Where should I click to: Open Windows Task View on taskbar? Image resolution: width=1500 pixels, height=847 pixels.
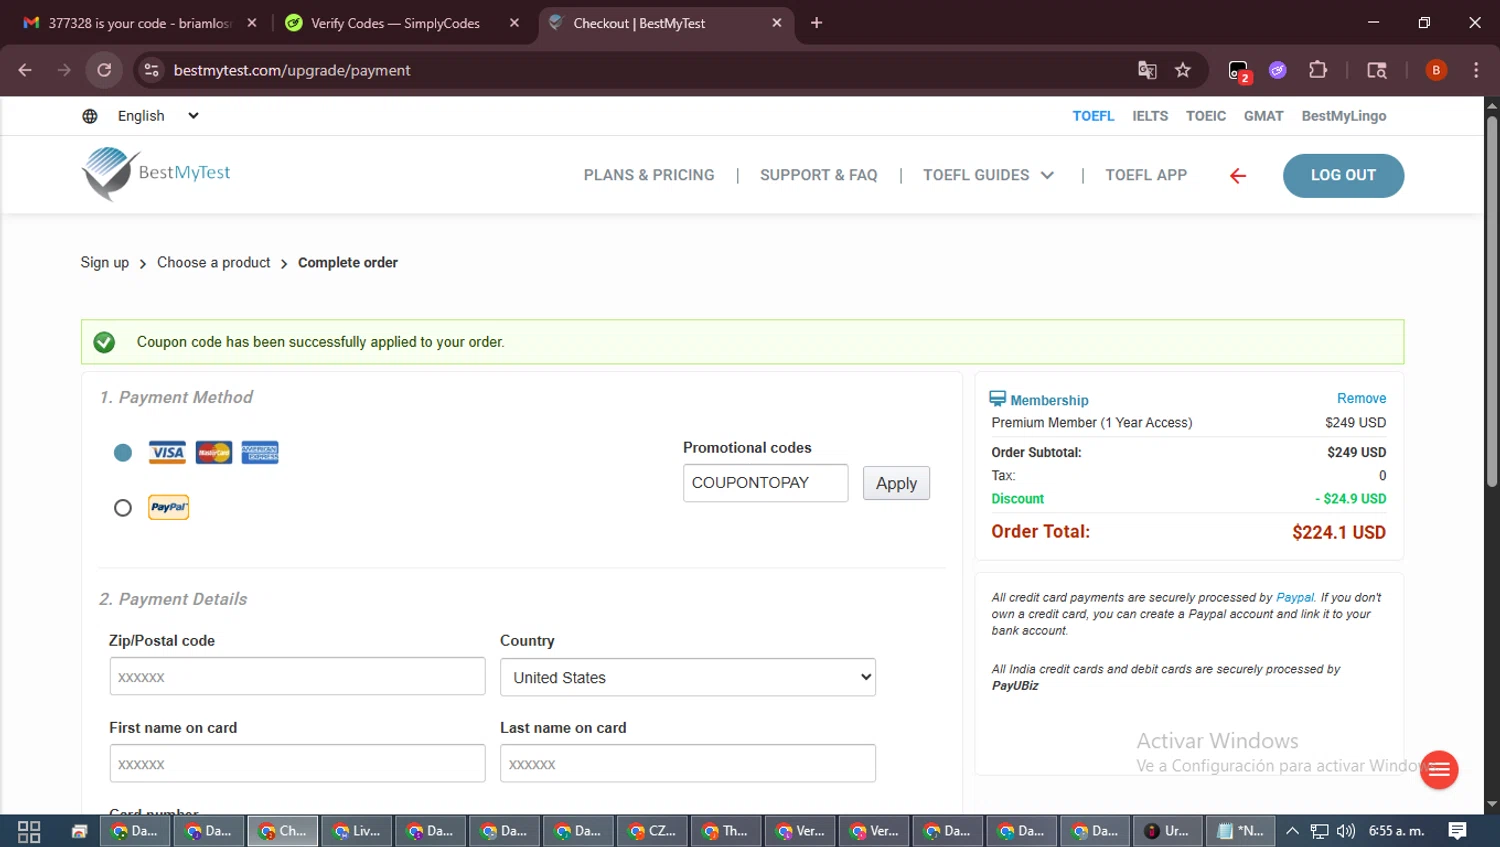(x=29, y=831)
